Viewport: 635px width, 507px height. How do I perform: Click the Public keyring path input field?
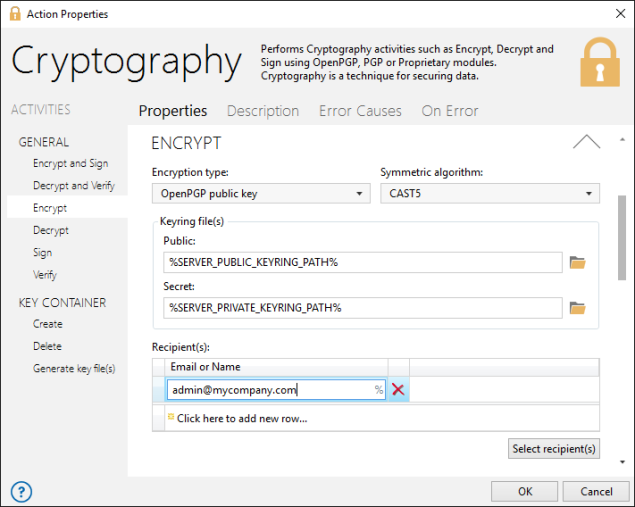(x=362, y=263)
